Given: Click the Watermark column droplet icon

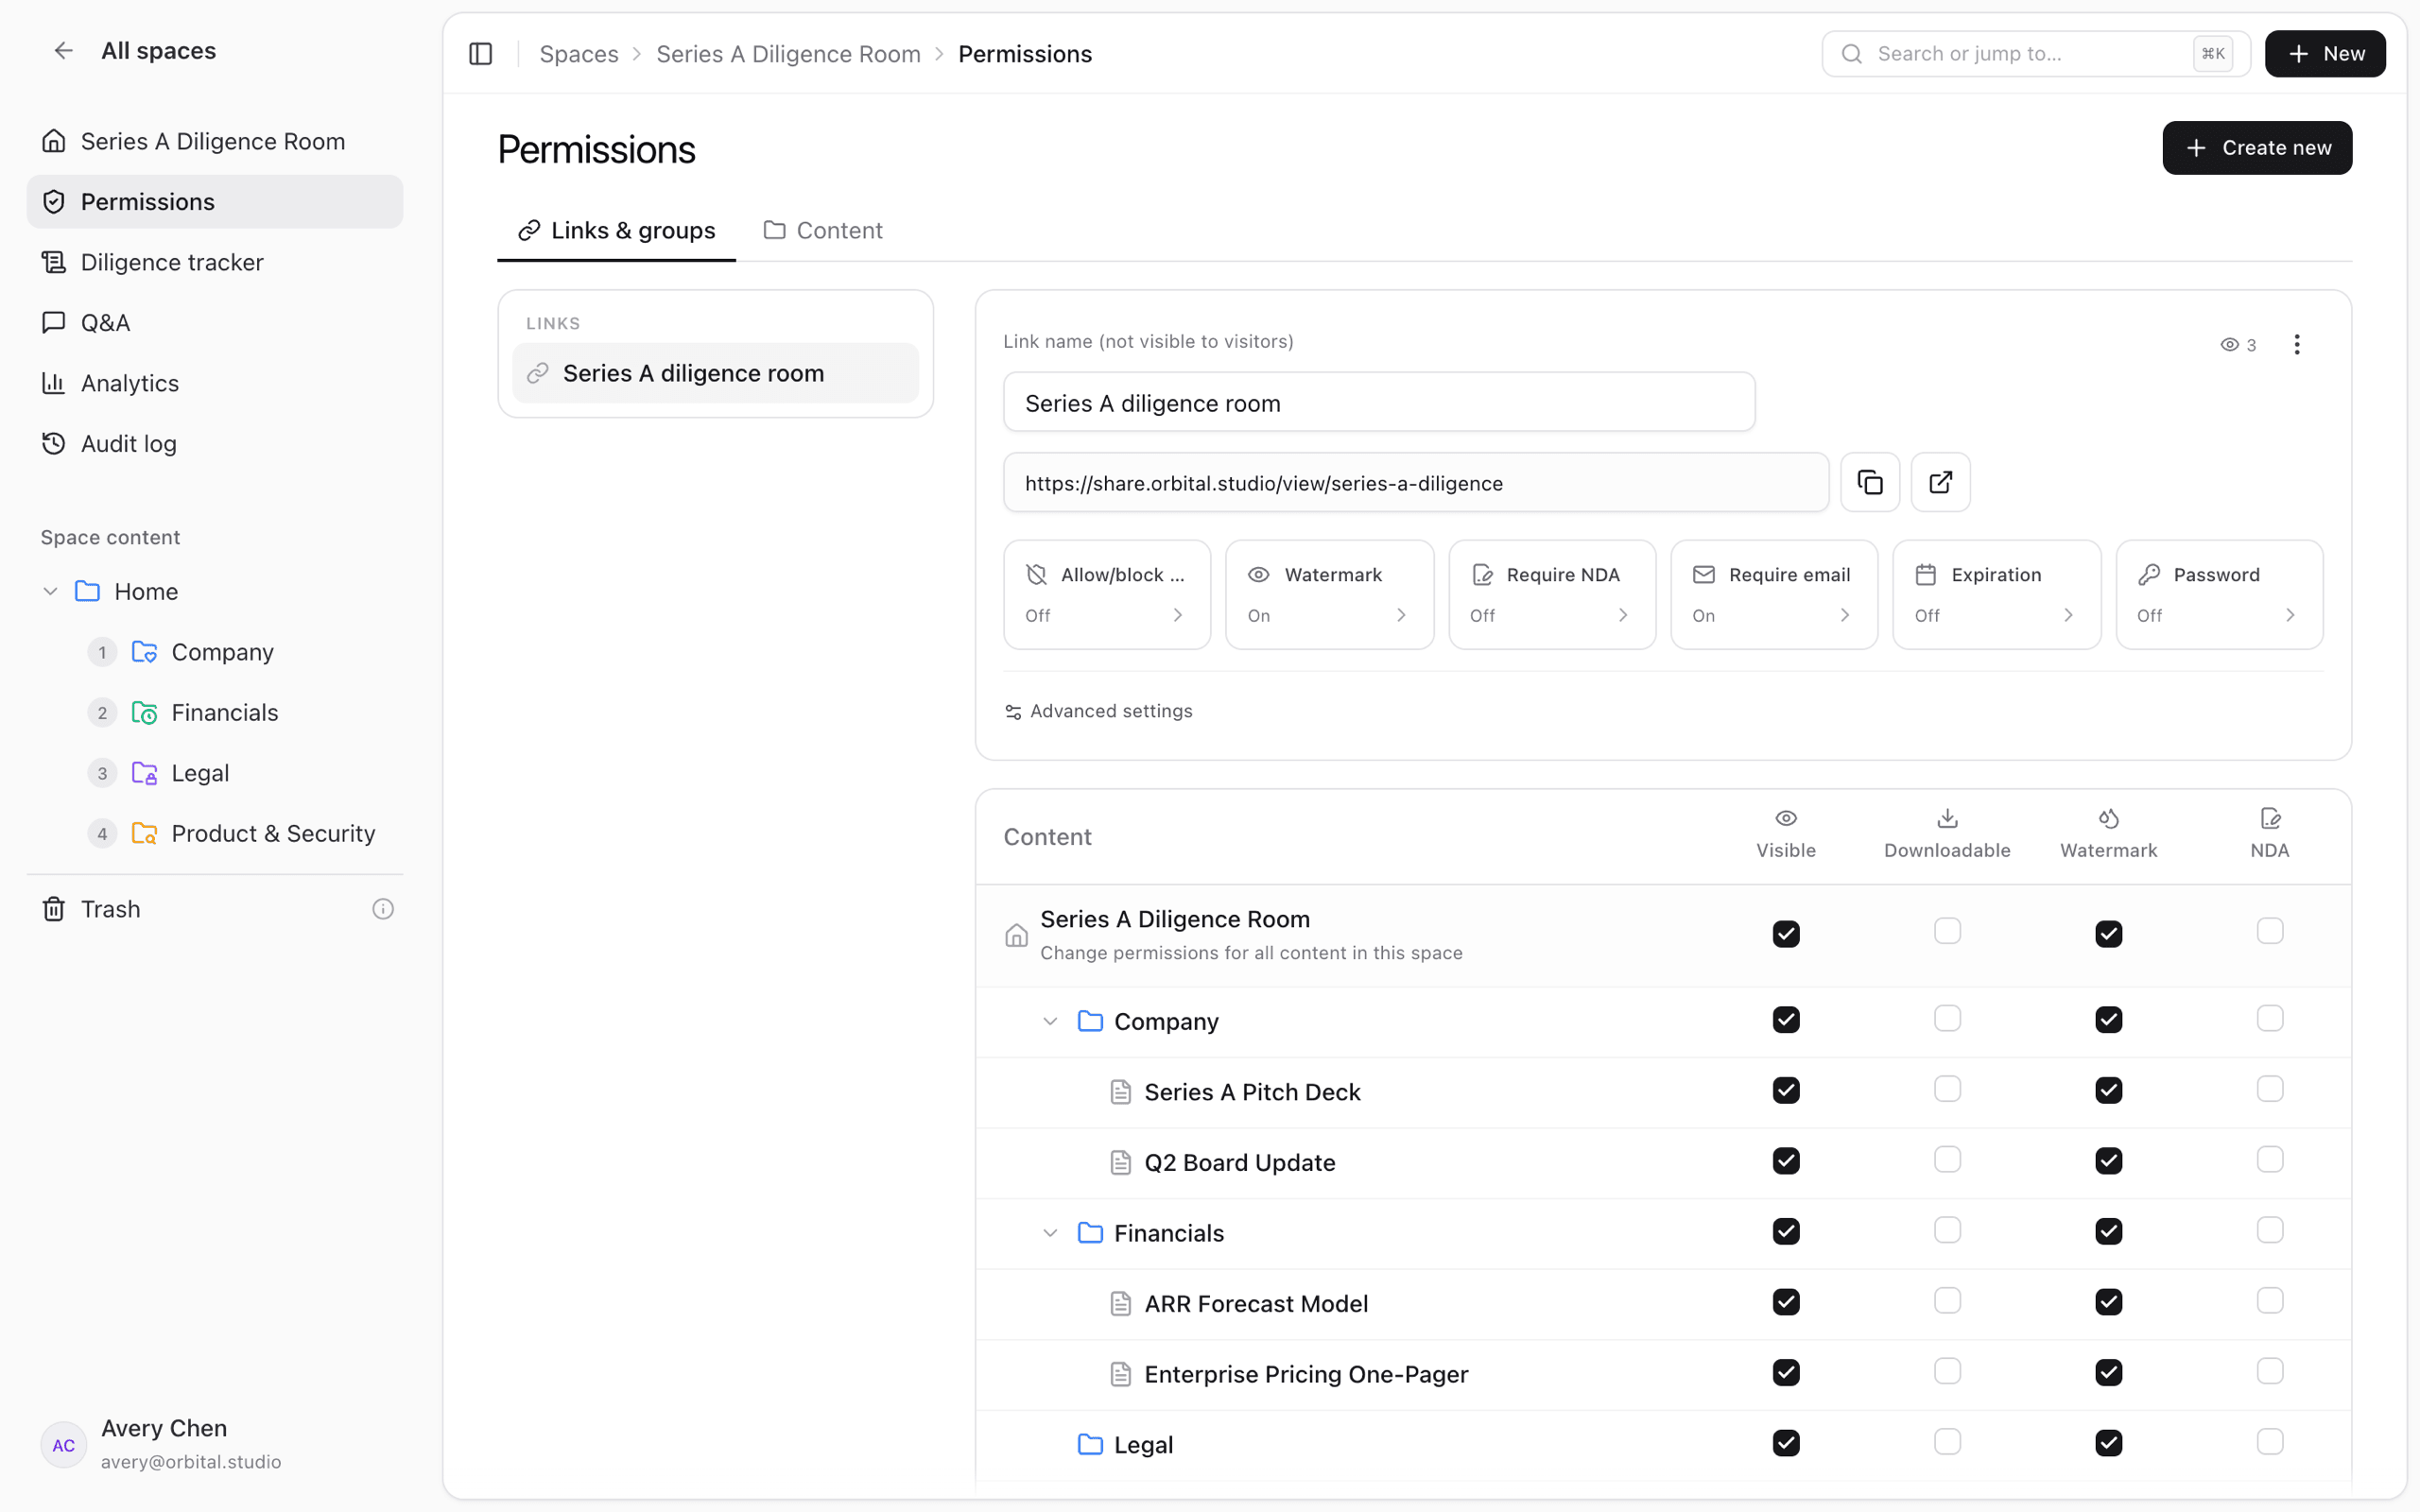Looking at the screenshot, I should click(2108, 819).
